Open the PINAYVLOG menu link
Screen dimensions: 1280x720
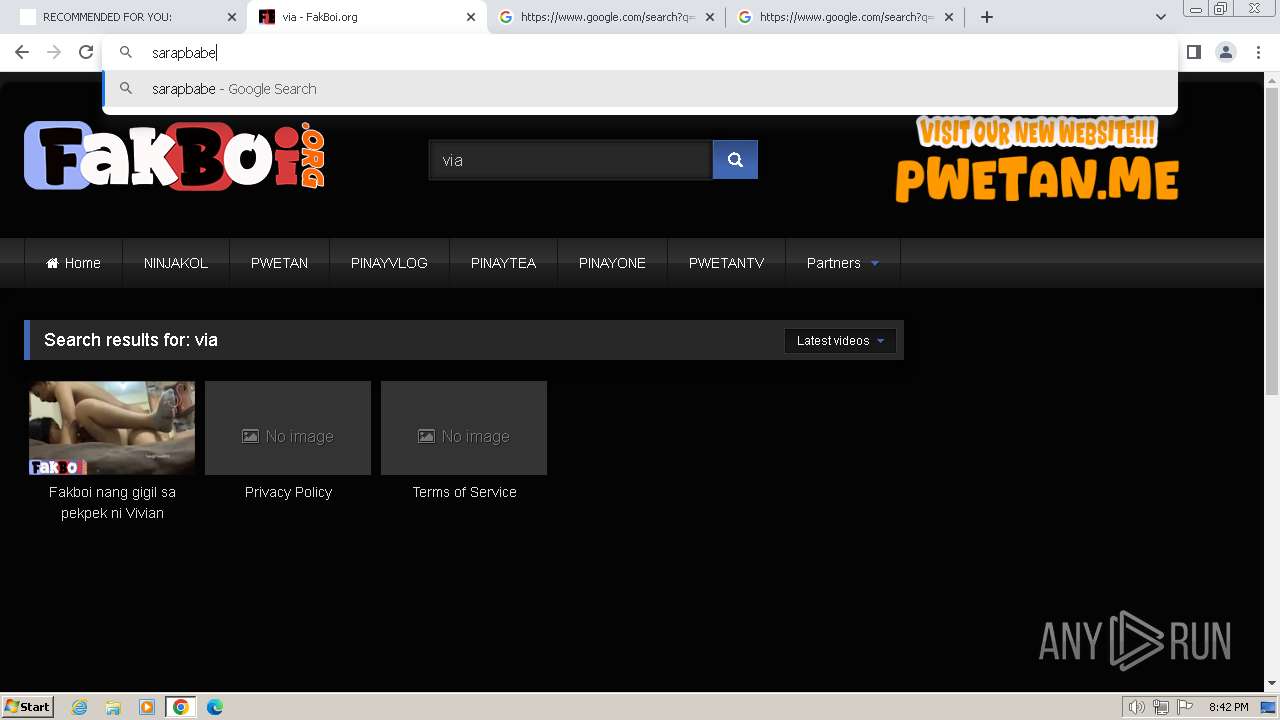click(389, 263)
